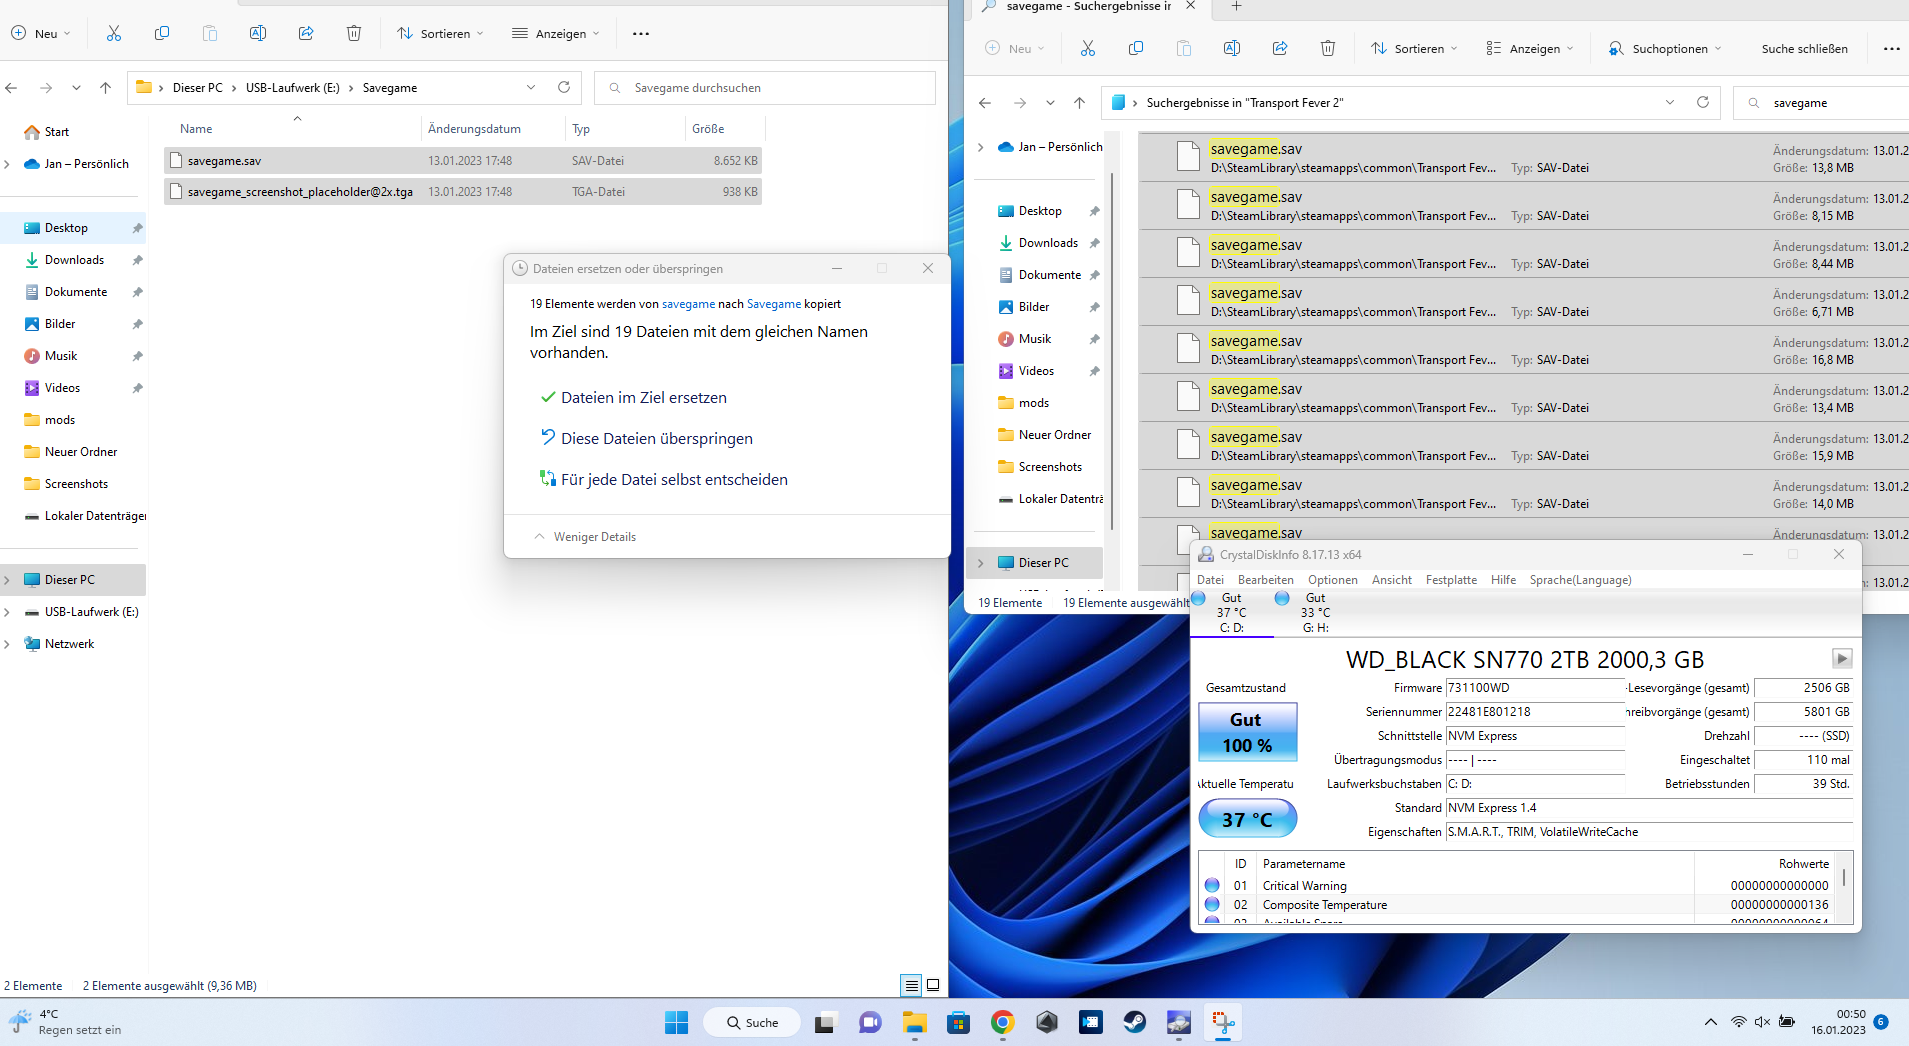Click Delete trash icon in search results window

1328,48
